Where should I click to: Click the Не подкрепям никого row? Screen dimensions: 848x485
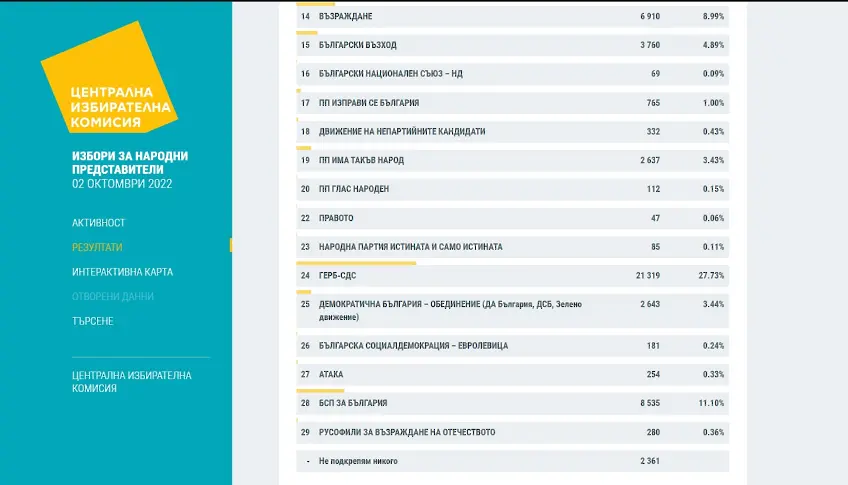[x=512, y=461]
